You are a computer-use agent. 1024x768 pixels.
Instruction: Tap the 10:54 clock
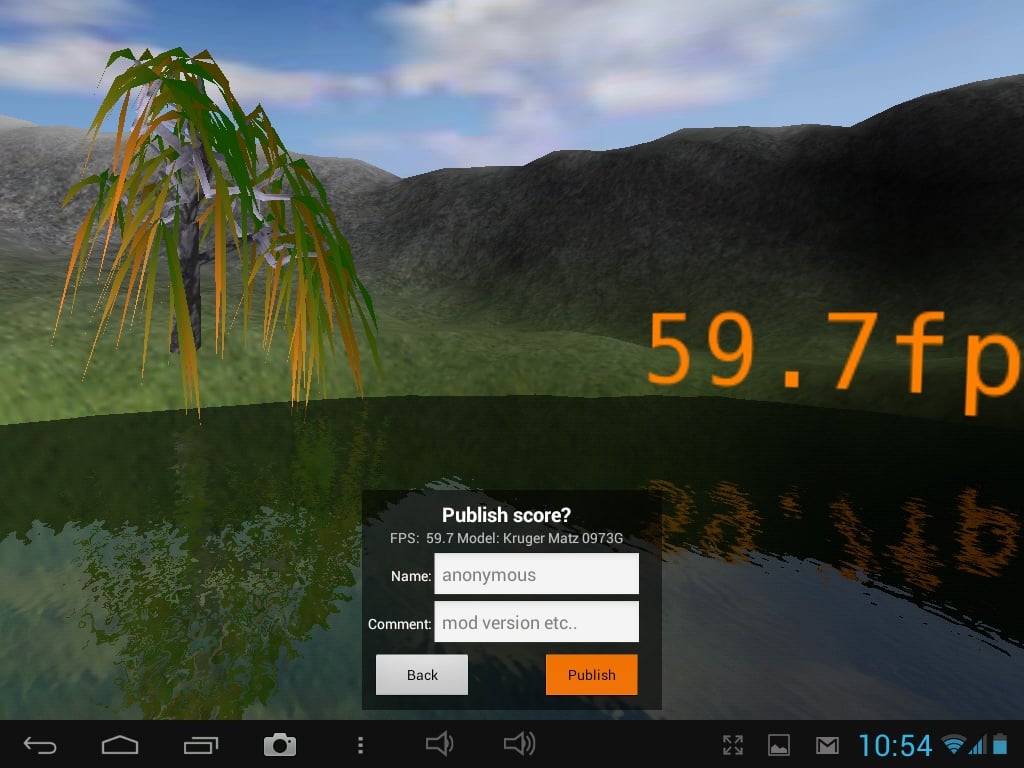pos(895,745)
